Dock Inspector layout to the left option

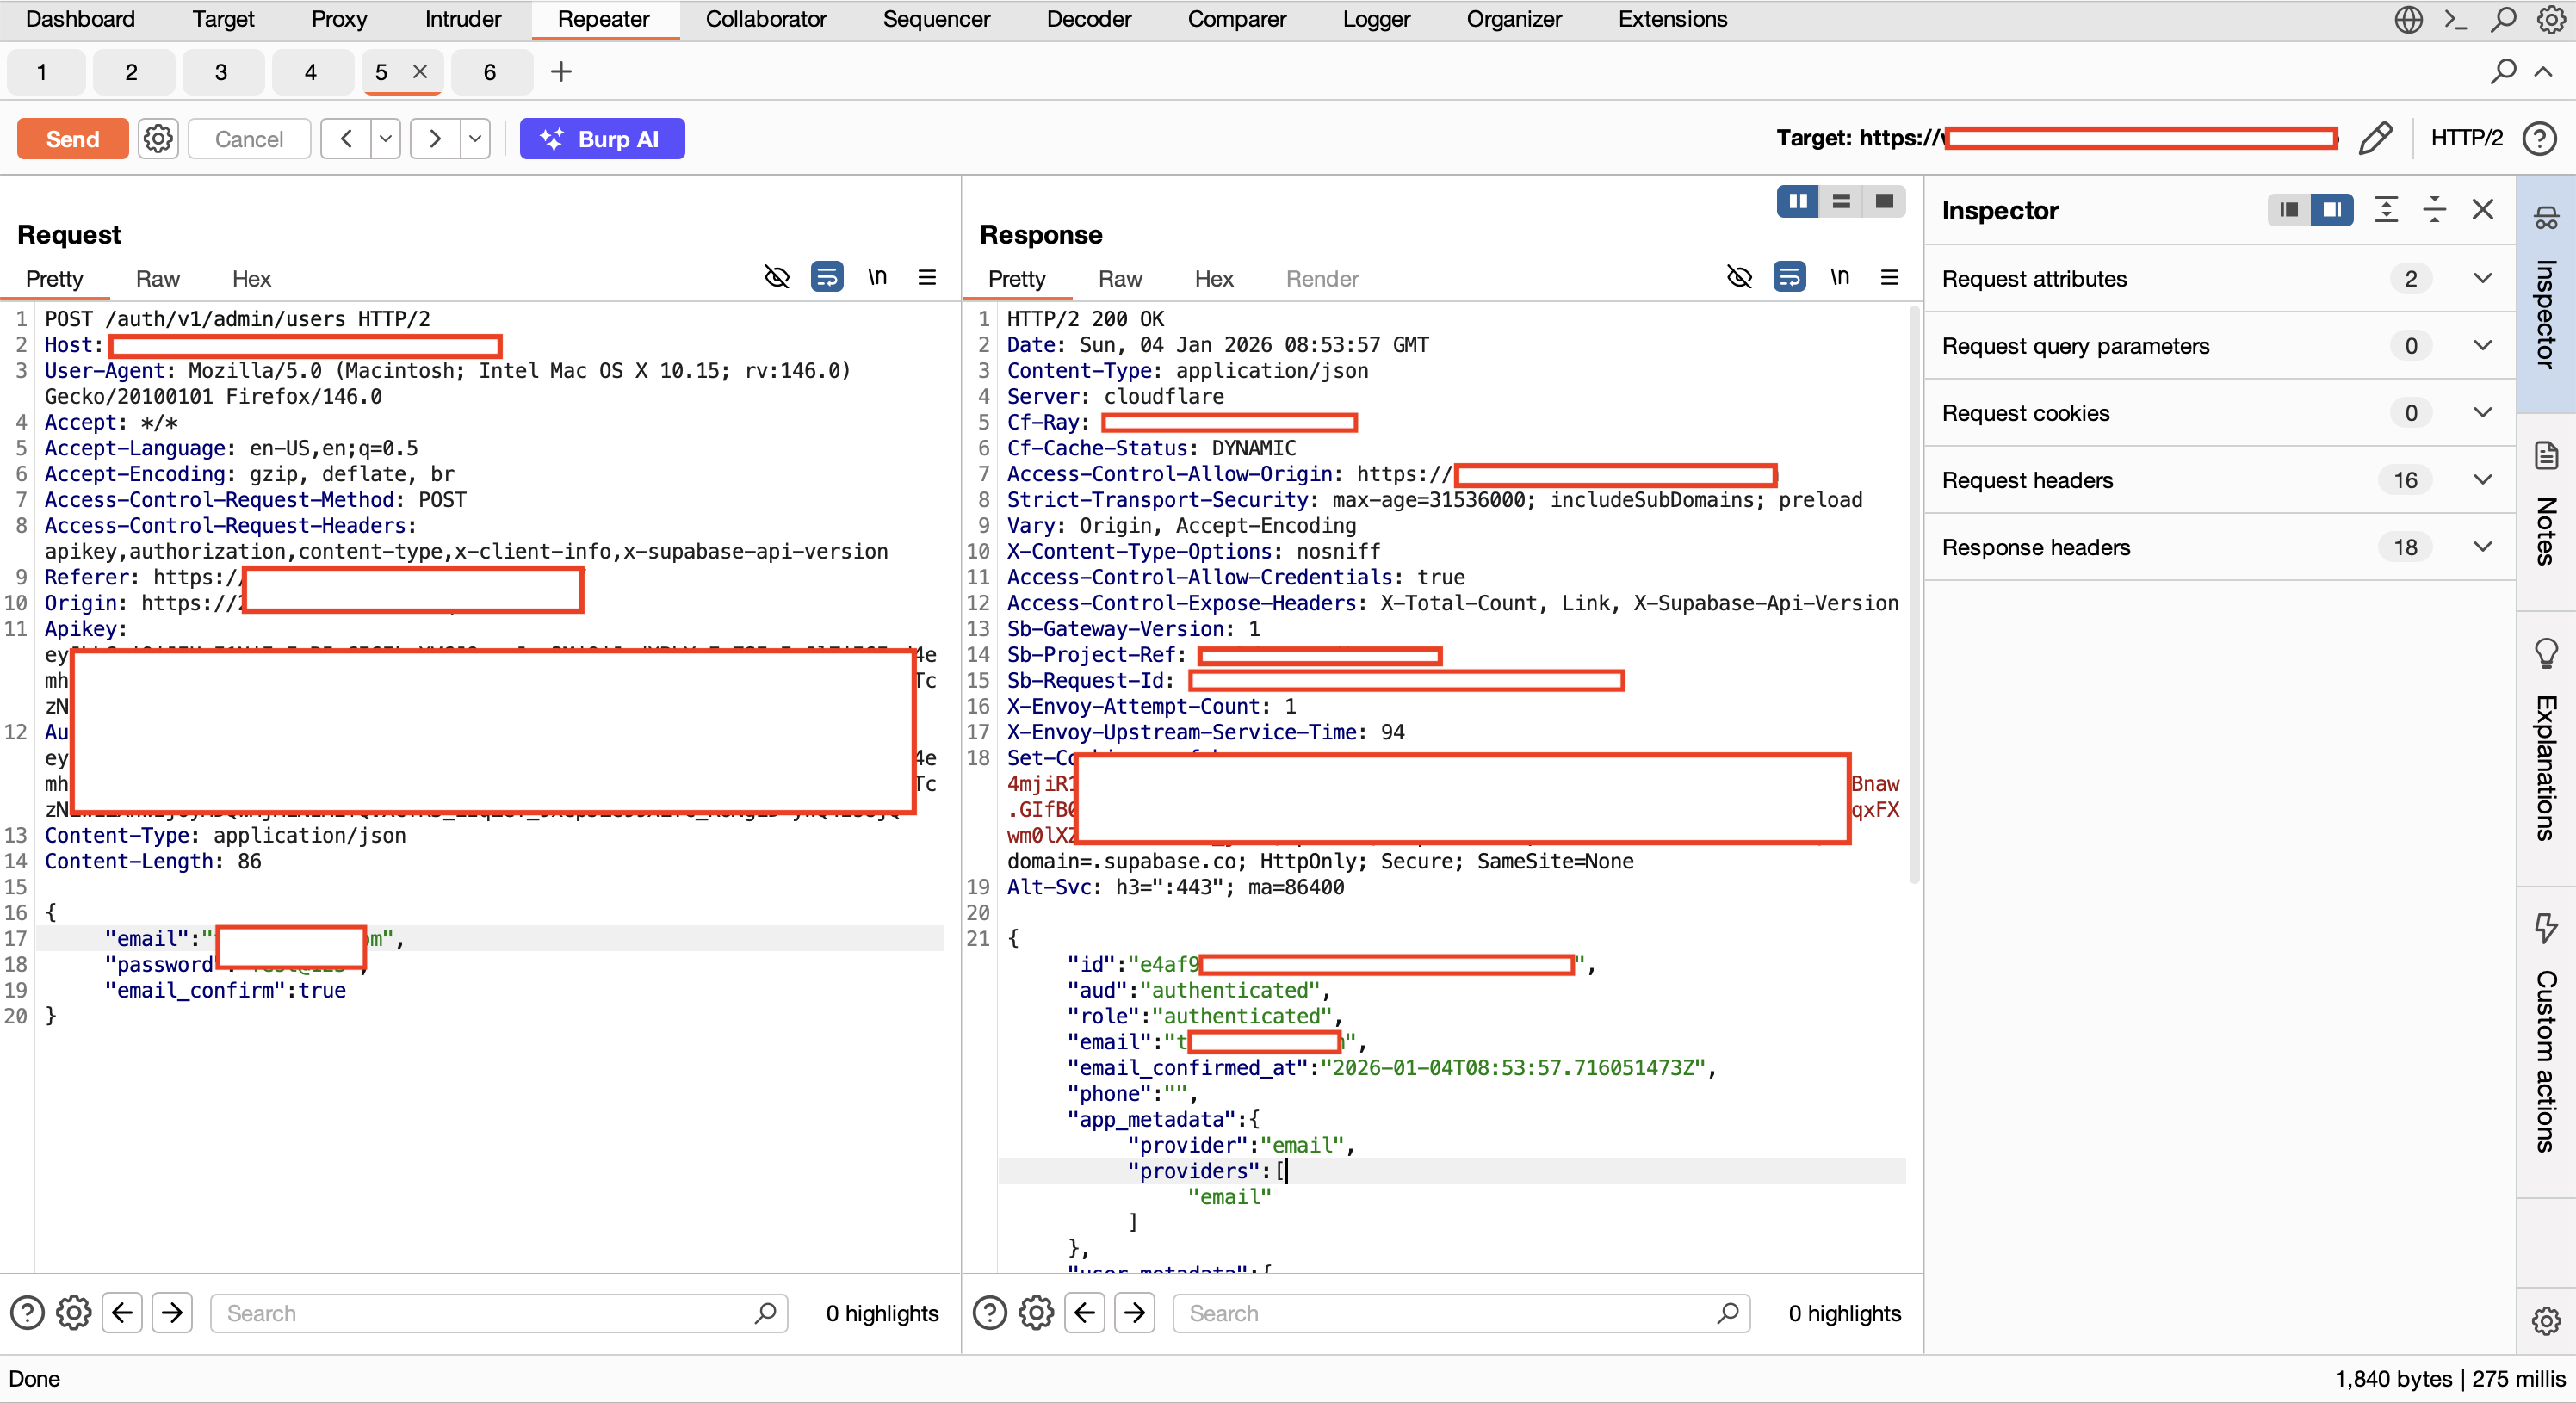pos(2289,210)
